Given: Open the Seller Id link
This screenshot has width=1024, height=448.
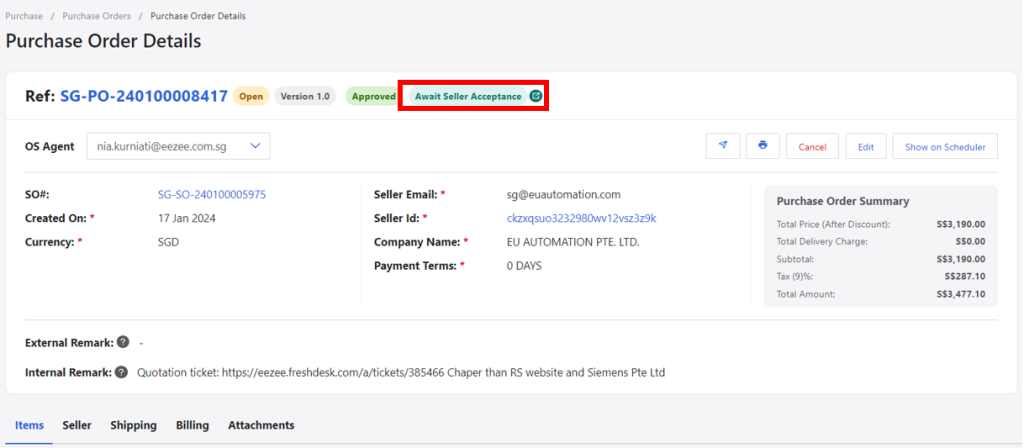Looking at the screenshot, I should coord(581,218).
